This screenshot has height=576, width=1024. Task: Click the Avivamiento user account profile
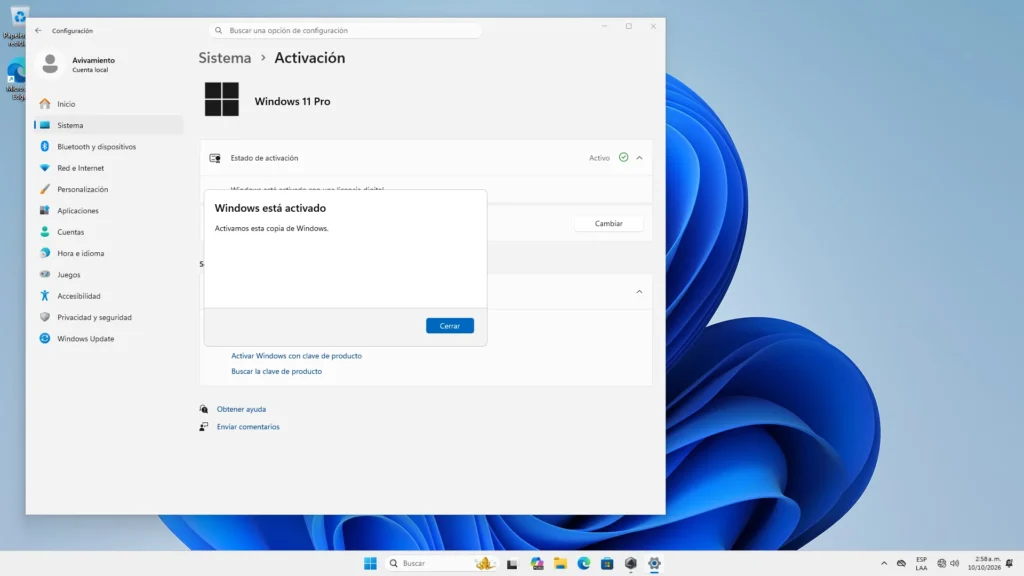pyautogui.click(x=78, y=64)
